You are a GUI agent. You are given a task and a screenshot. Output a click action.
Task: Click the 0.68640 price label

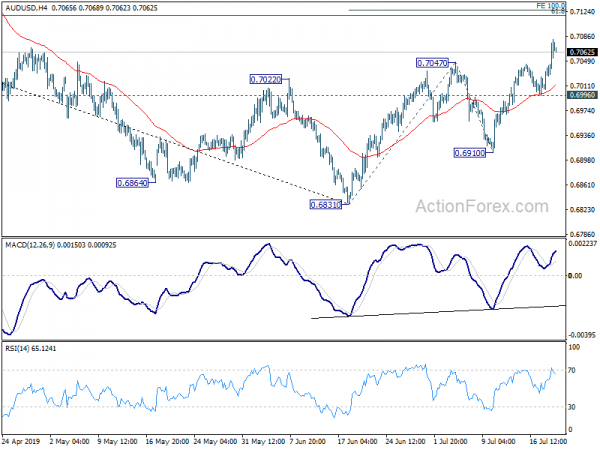132,183
